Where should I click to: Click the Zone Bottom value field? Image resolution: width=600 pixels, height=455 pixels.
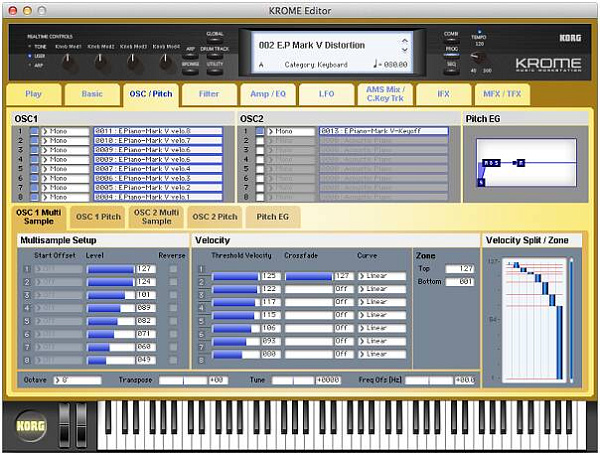coord(460,282)
